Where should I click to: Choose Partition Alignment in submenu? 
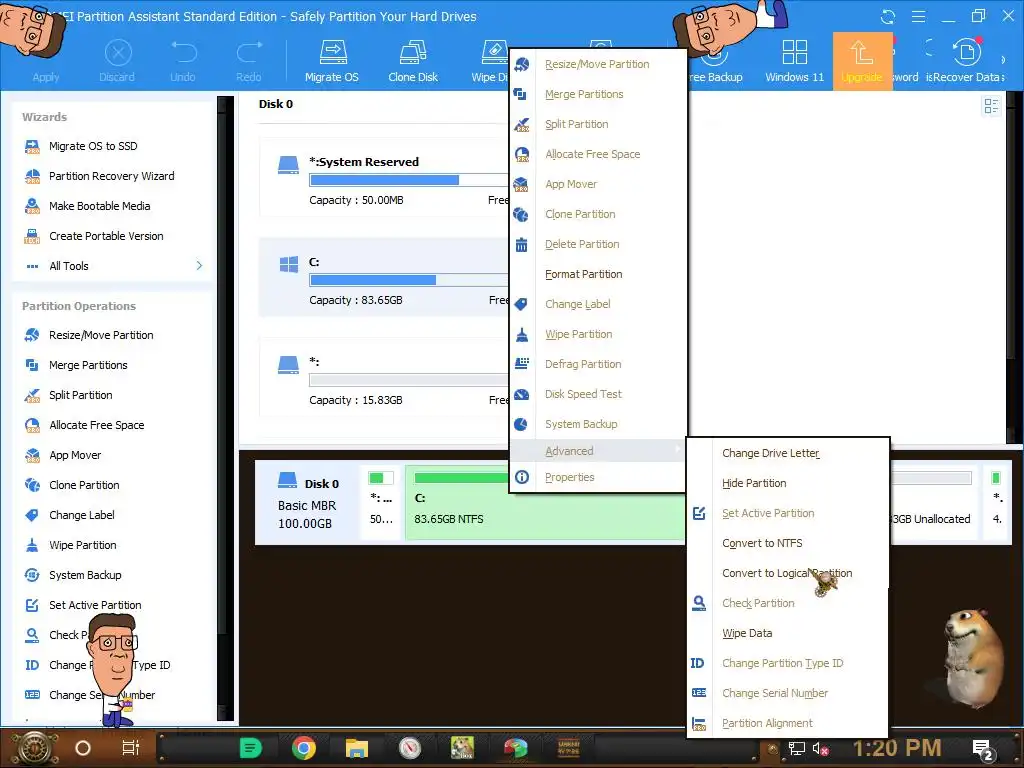pyautogui.click(x=788, y=723)
